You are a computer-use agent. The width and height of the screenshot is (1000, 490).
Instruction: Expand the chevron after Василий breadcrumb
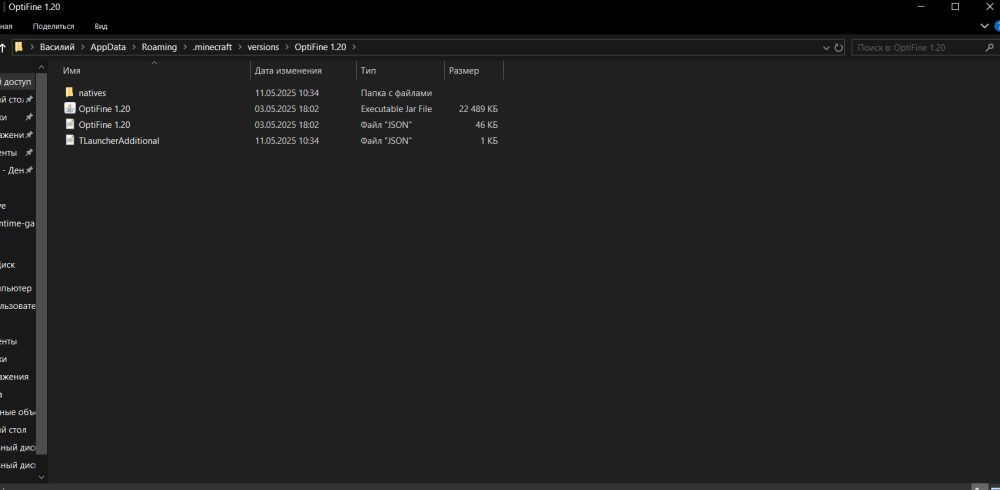(x=82, y=47)
